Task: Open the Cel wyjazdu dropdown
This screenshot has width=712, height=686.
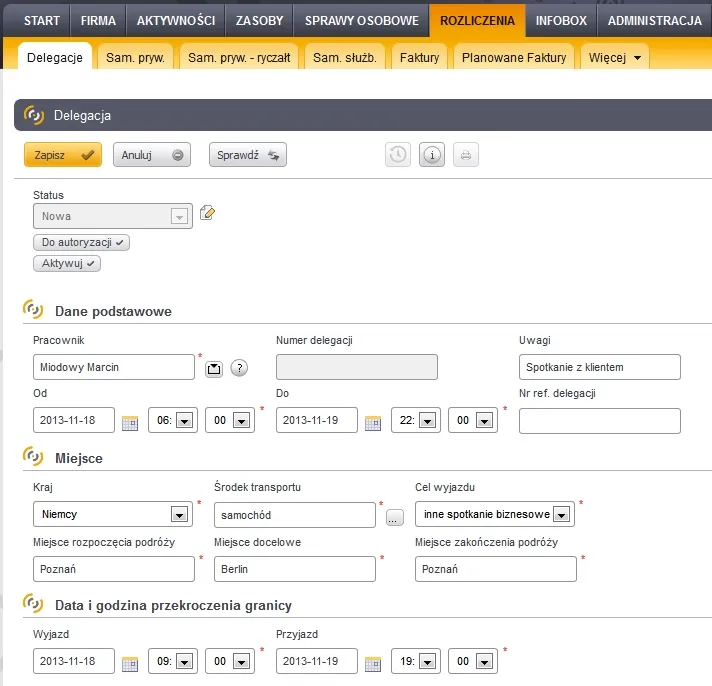Action: coord(562,515)
